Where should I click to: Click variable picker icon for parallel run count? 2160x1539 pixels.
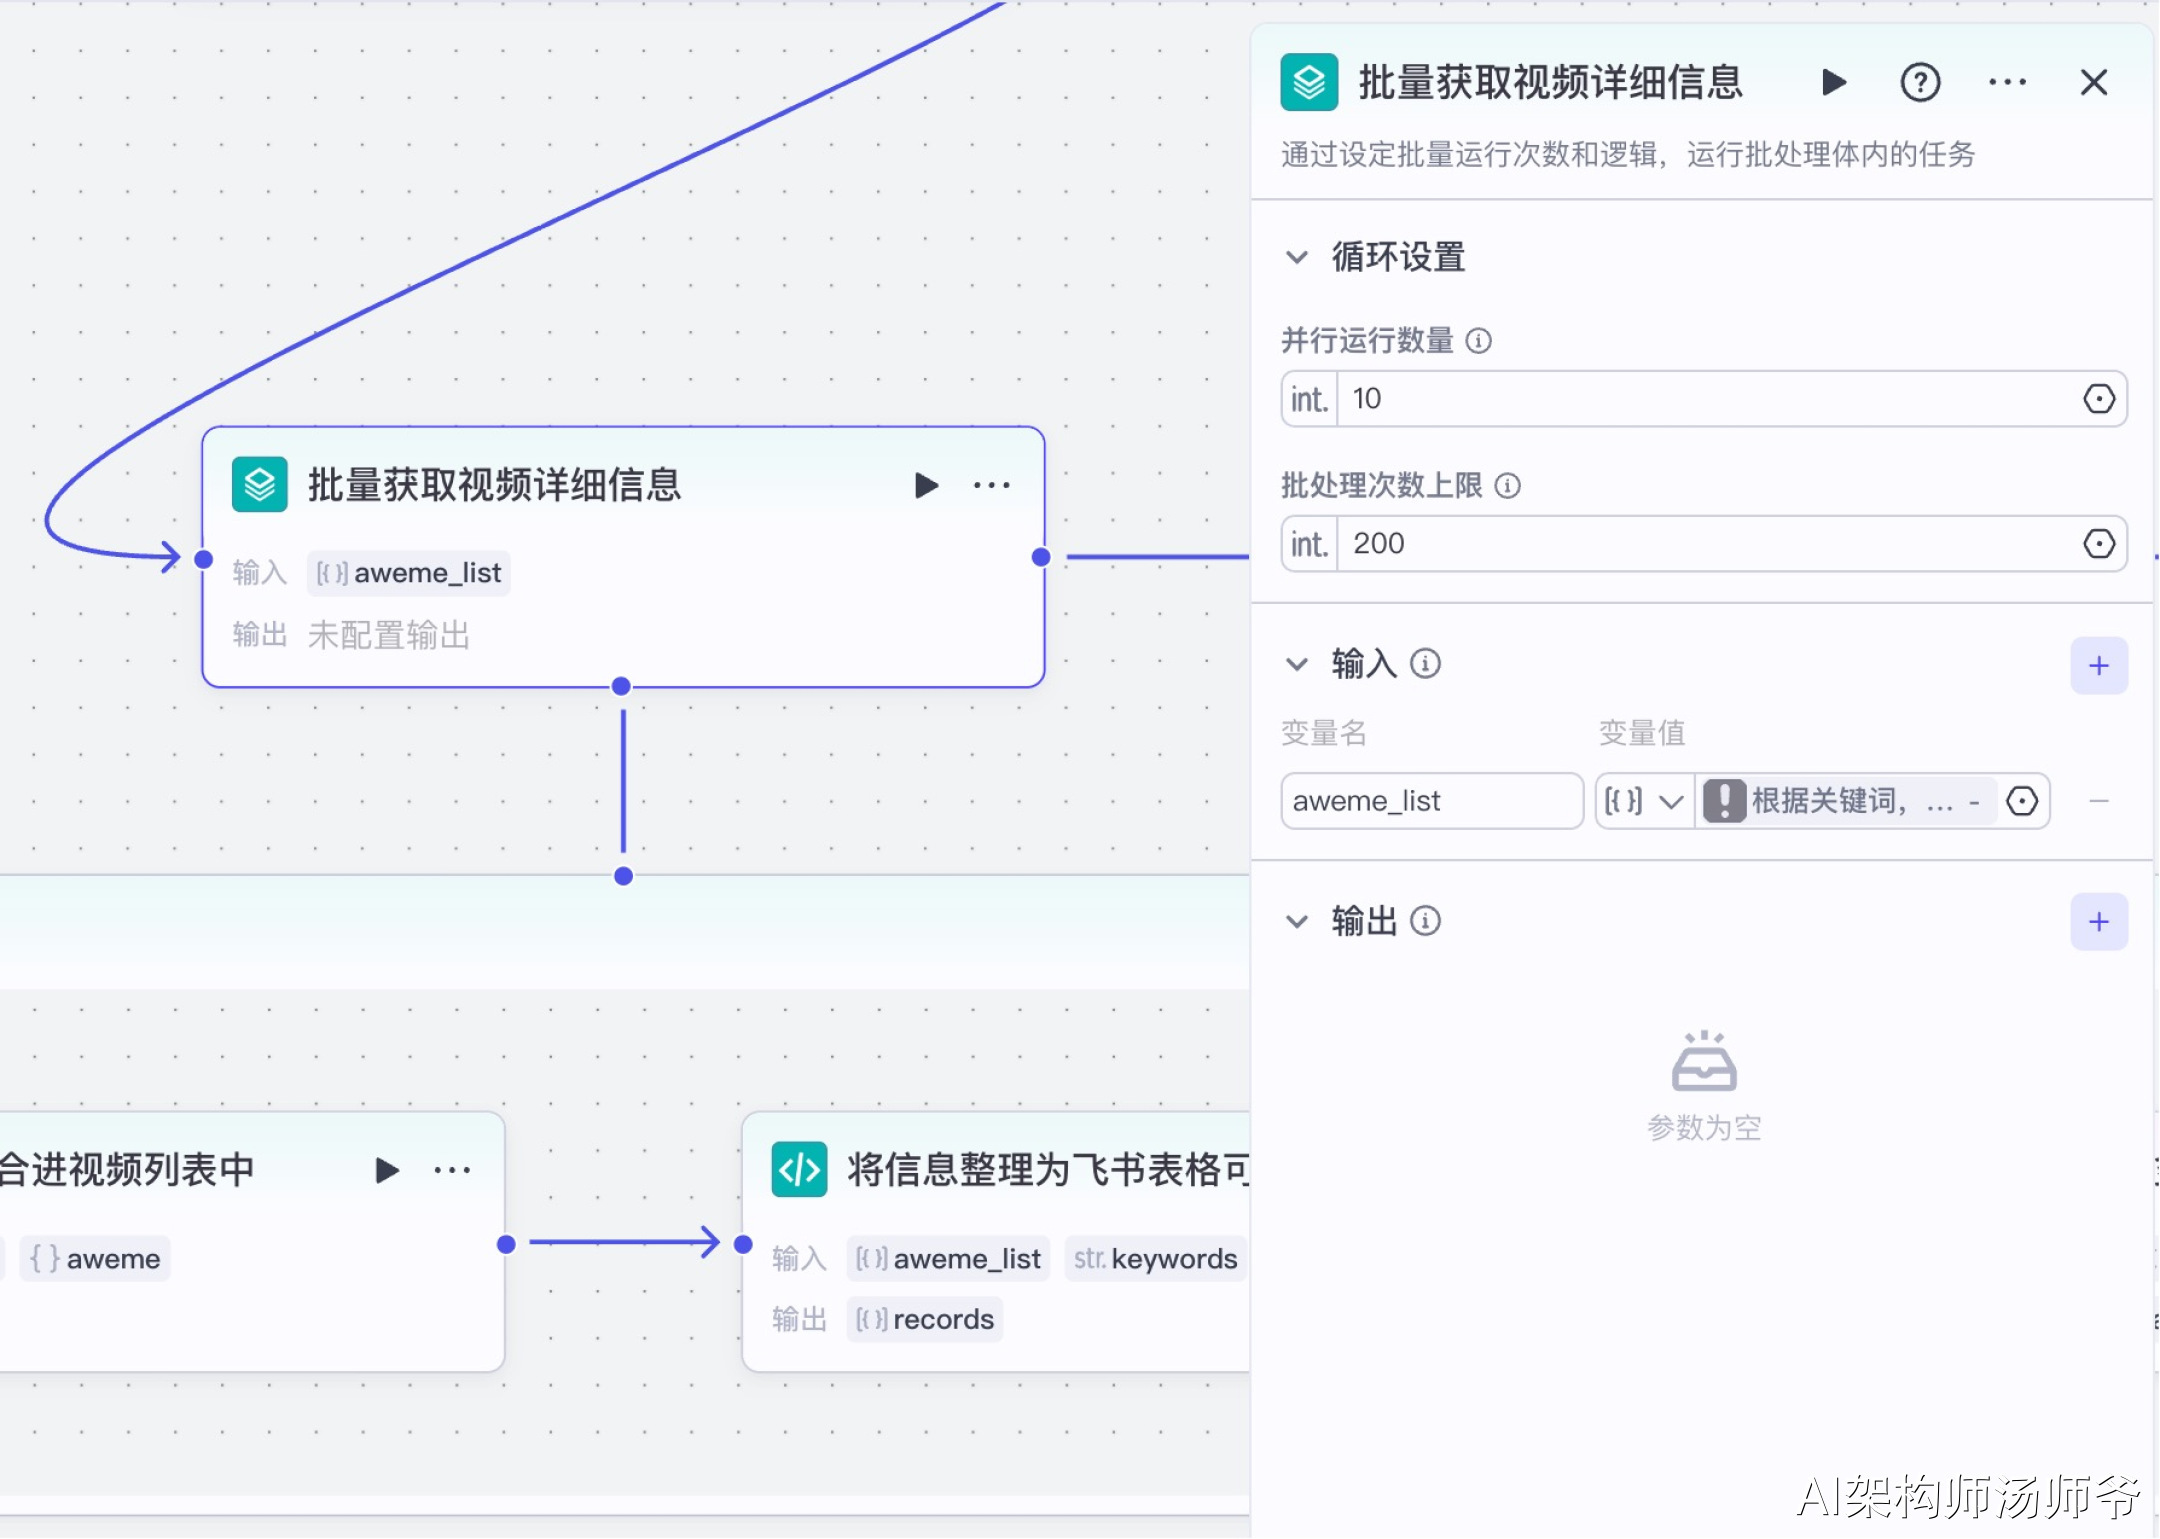click(2098, 399)
